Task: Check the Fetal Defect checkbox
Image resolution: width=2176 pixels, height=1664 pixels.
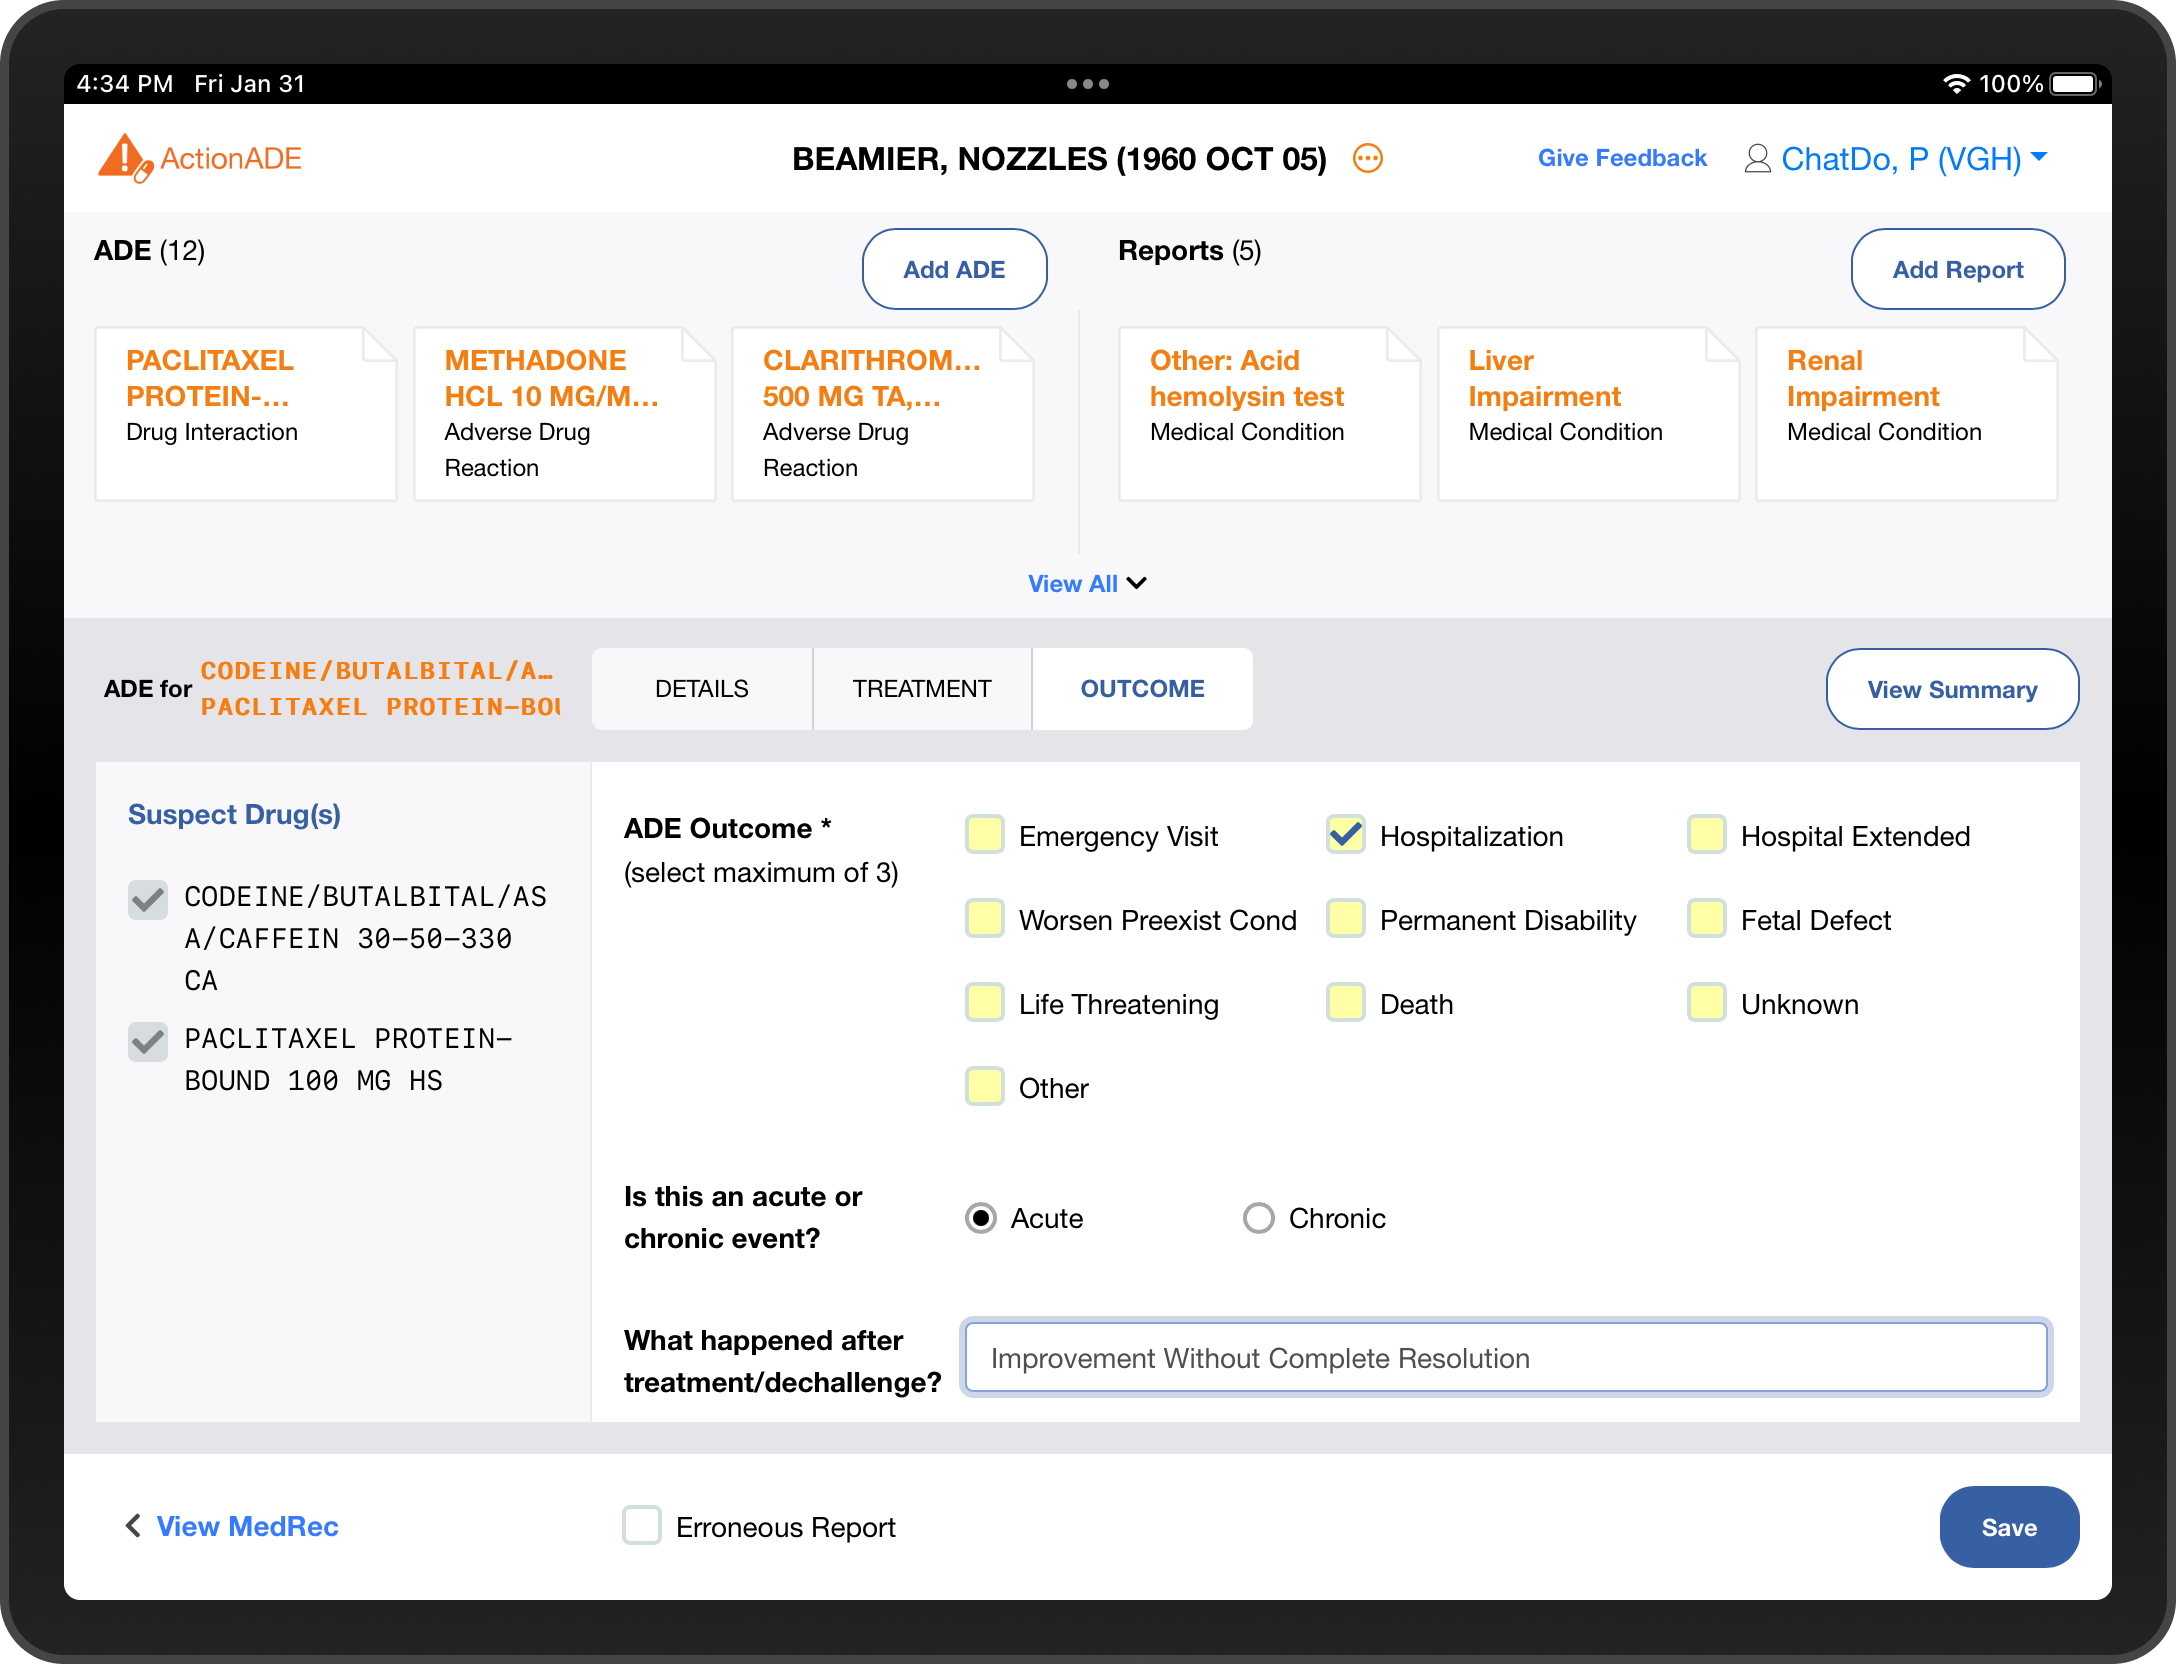Action: tap(1707, 918)
